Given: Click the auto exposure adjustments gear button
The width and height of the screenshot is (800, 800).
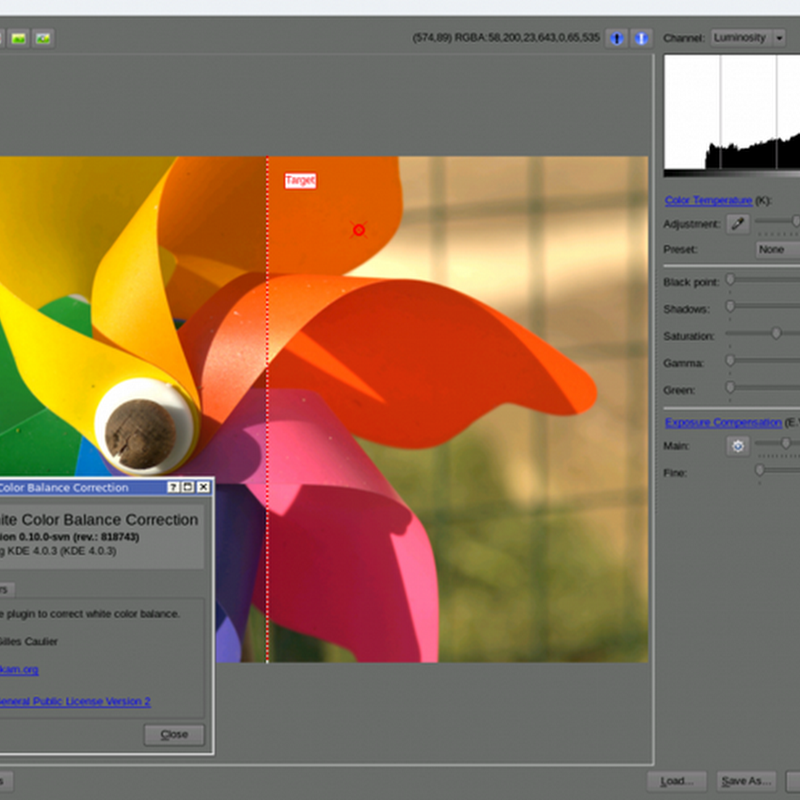Looking at the screenshot, I should tap(738, 446).
